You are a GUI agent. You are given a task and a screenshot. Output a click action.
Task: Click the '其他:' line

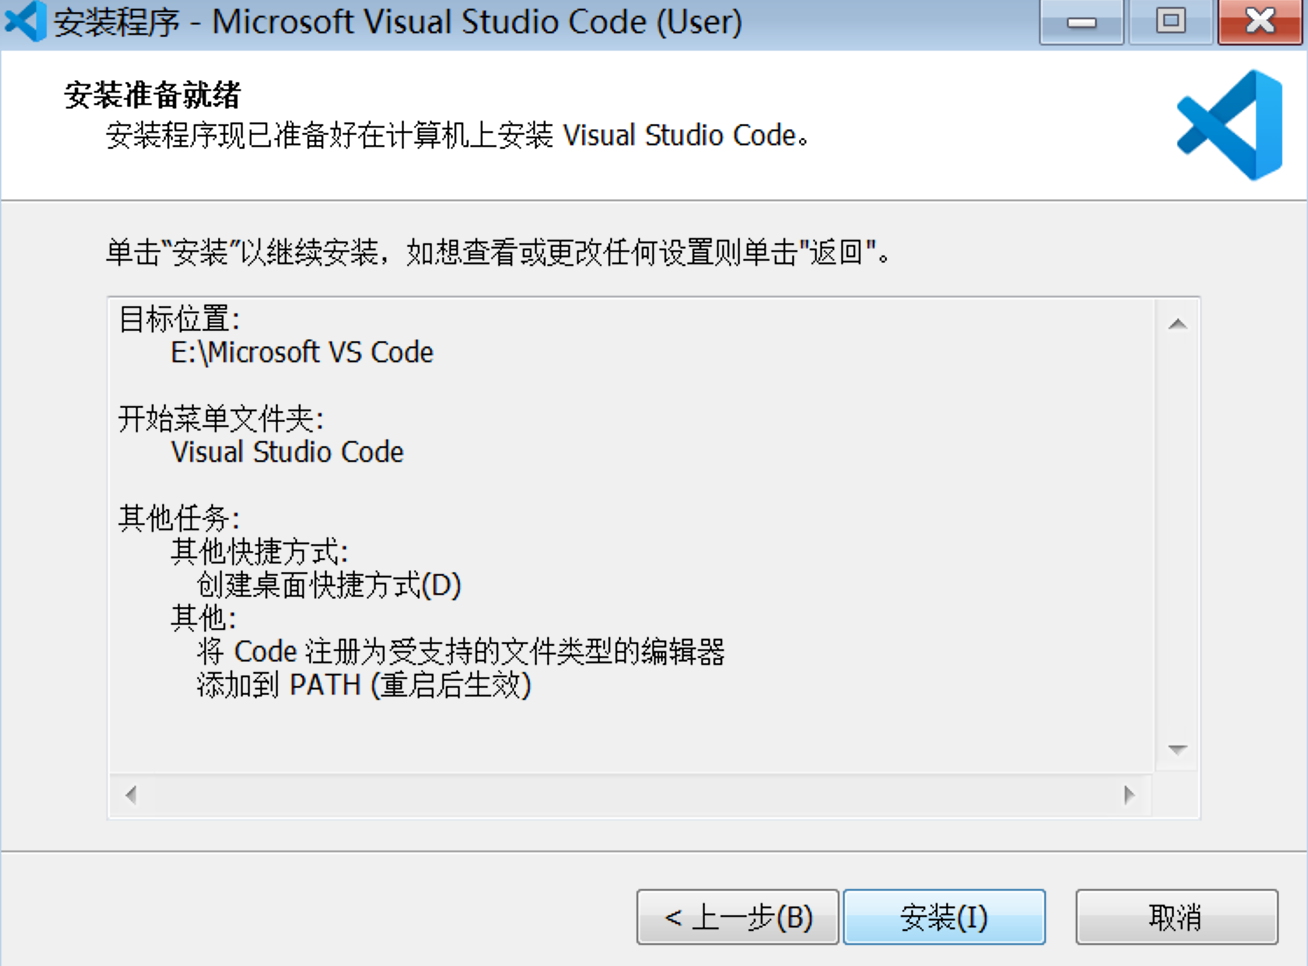click(203, 618)
